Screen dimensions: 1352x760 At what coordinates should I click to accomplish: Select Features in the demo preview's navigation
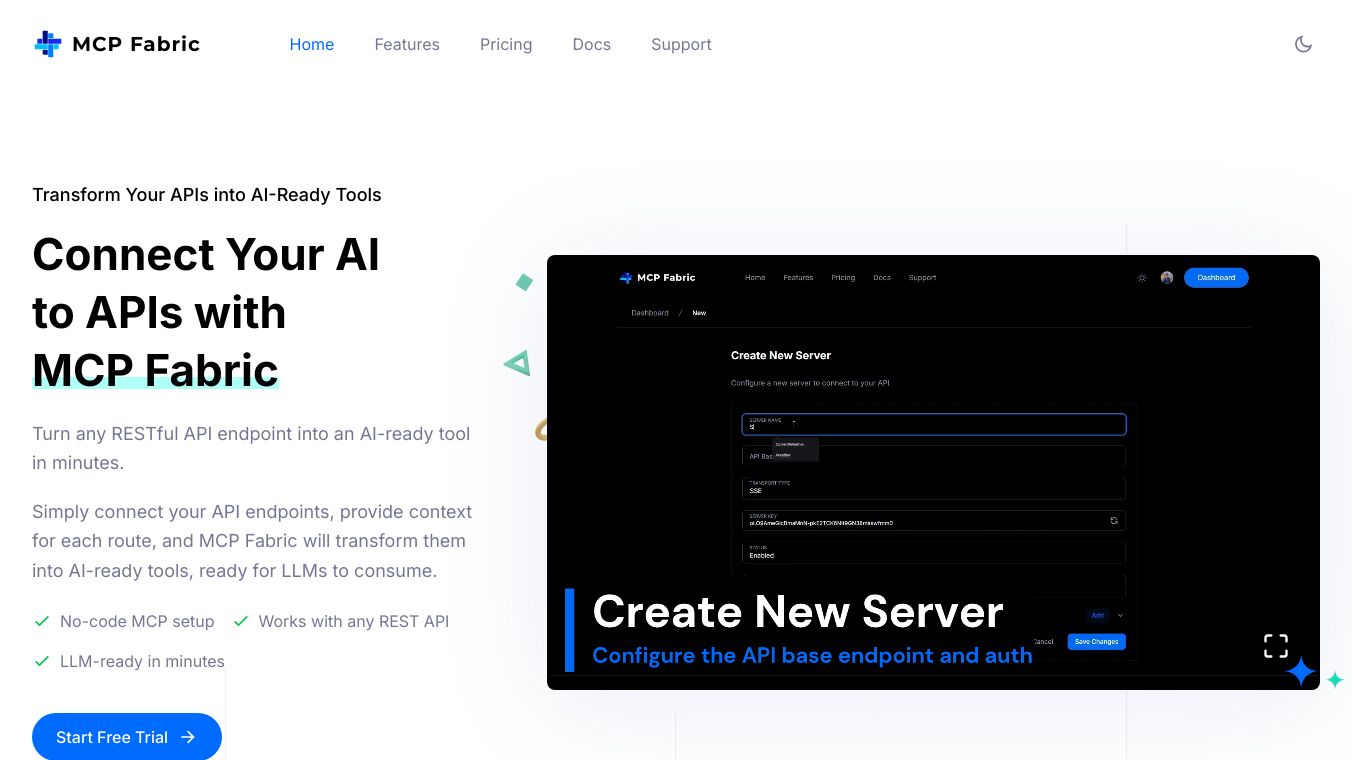coord(798,278)
